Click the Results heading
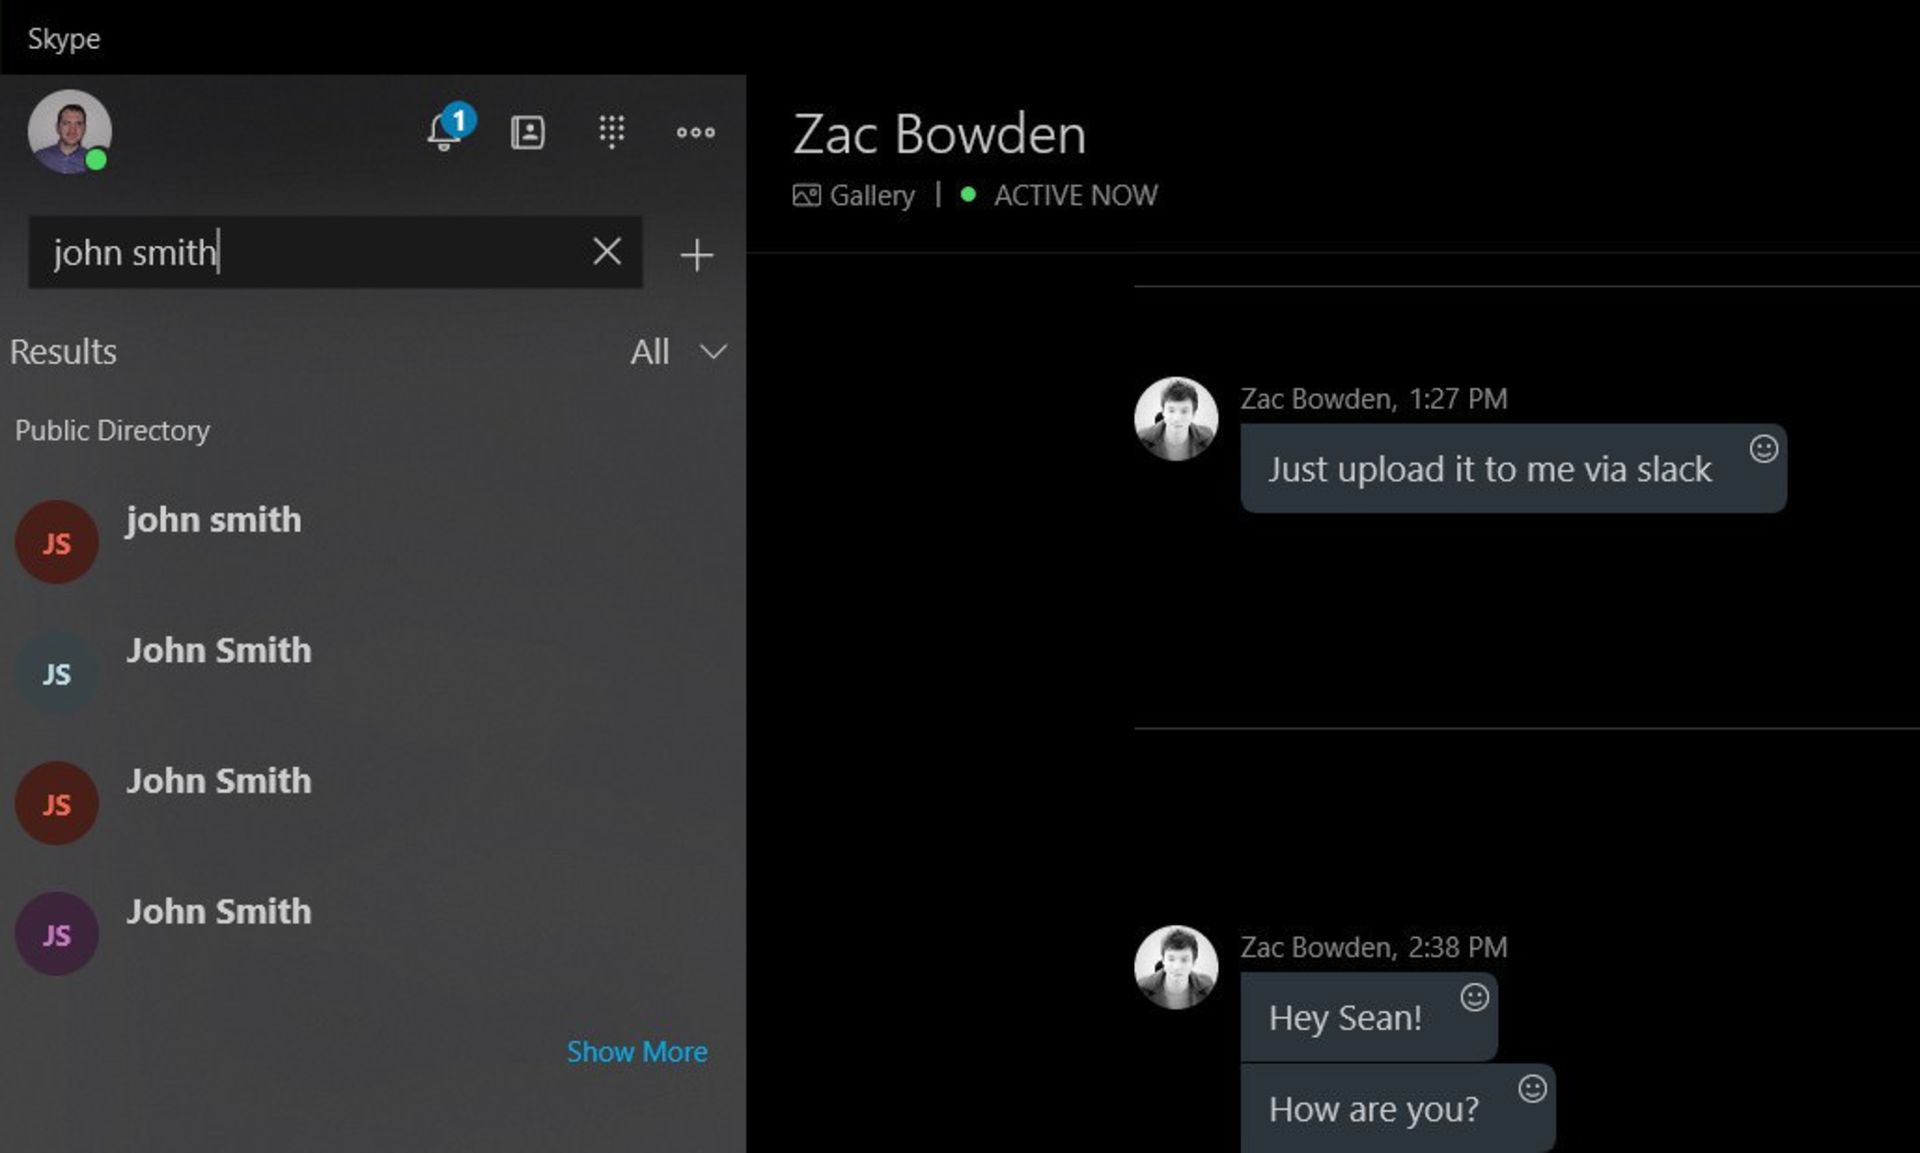The height and width of the screenshot is (1153, 1920). coord(63,352)
